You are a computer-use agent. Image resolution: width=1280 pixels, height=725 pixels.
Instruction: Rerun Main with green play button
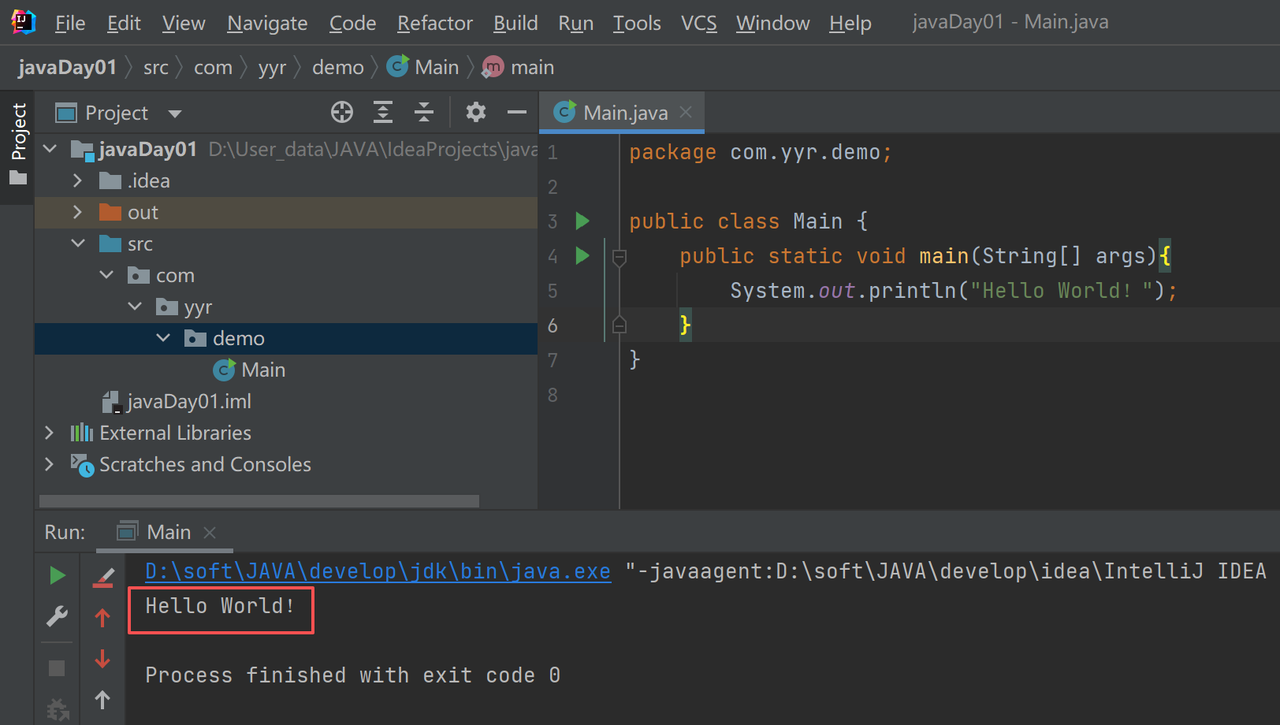point(57,575)
